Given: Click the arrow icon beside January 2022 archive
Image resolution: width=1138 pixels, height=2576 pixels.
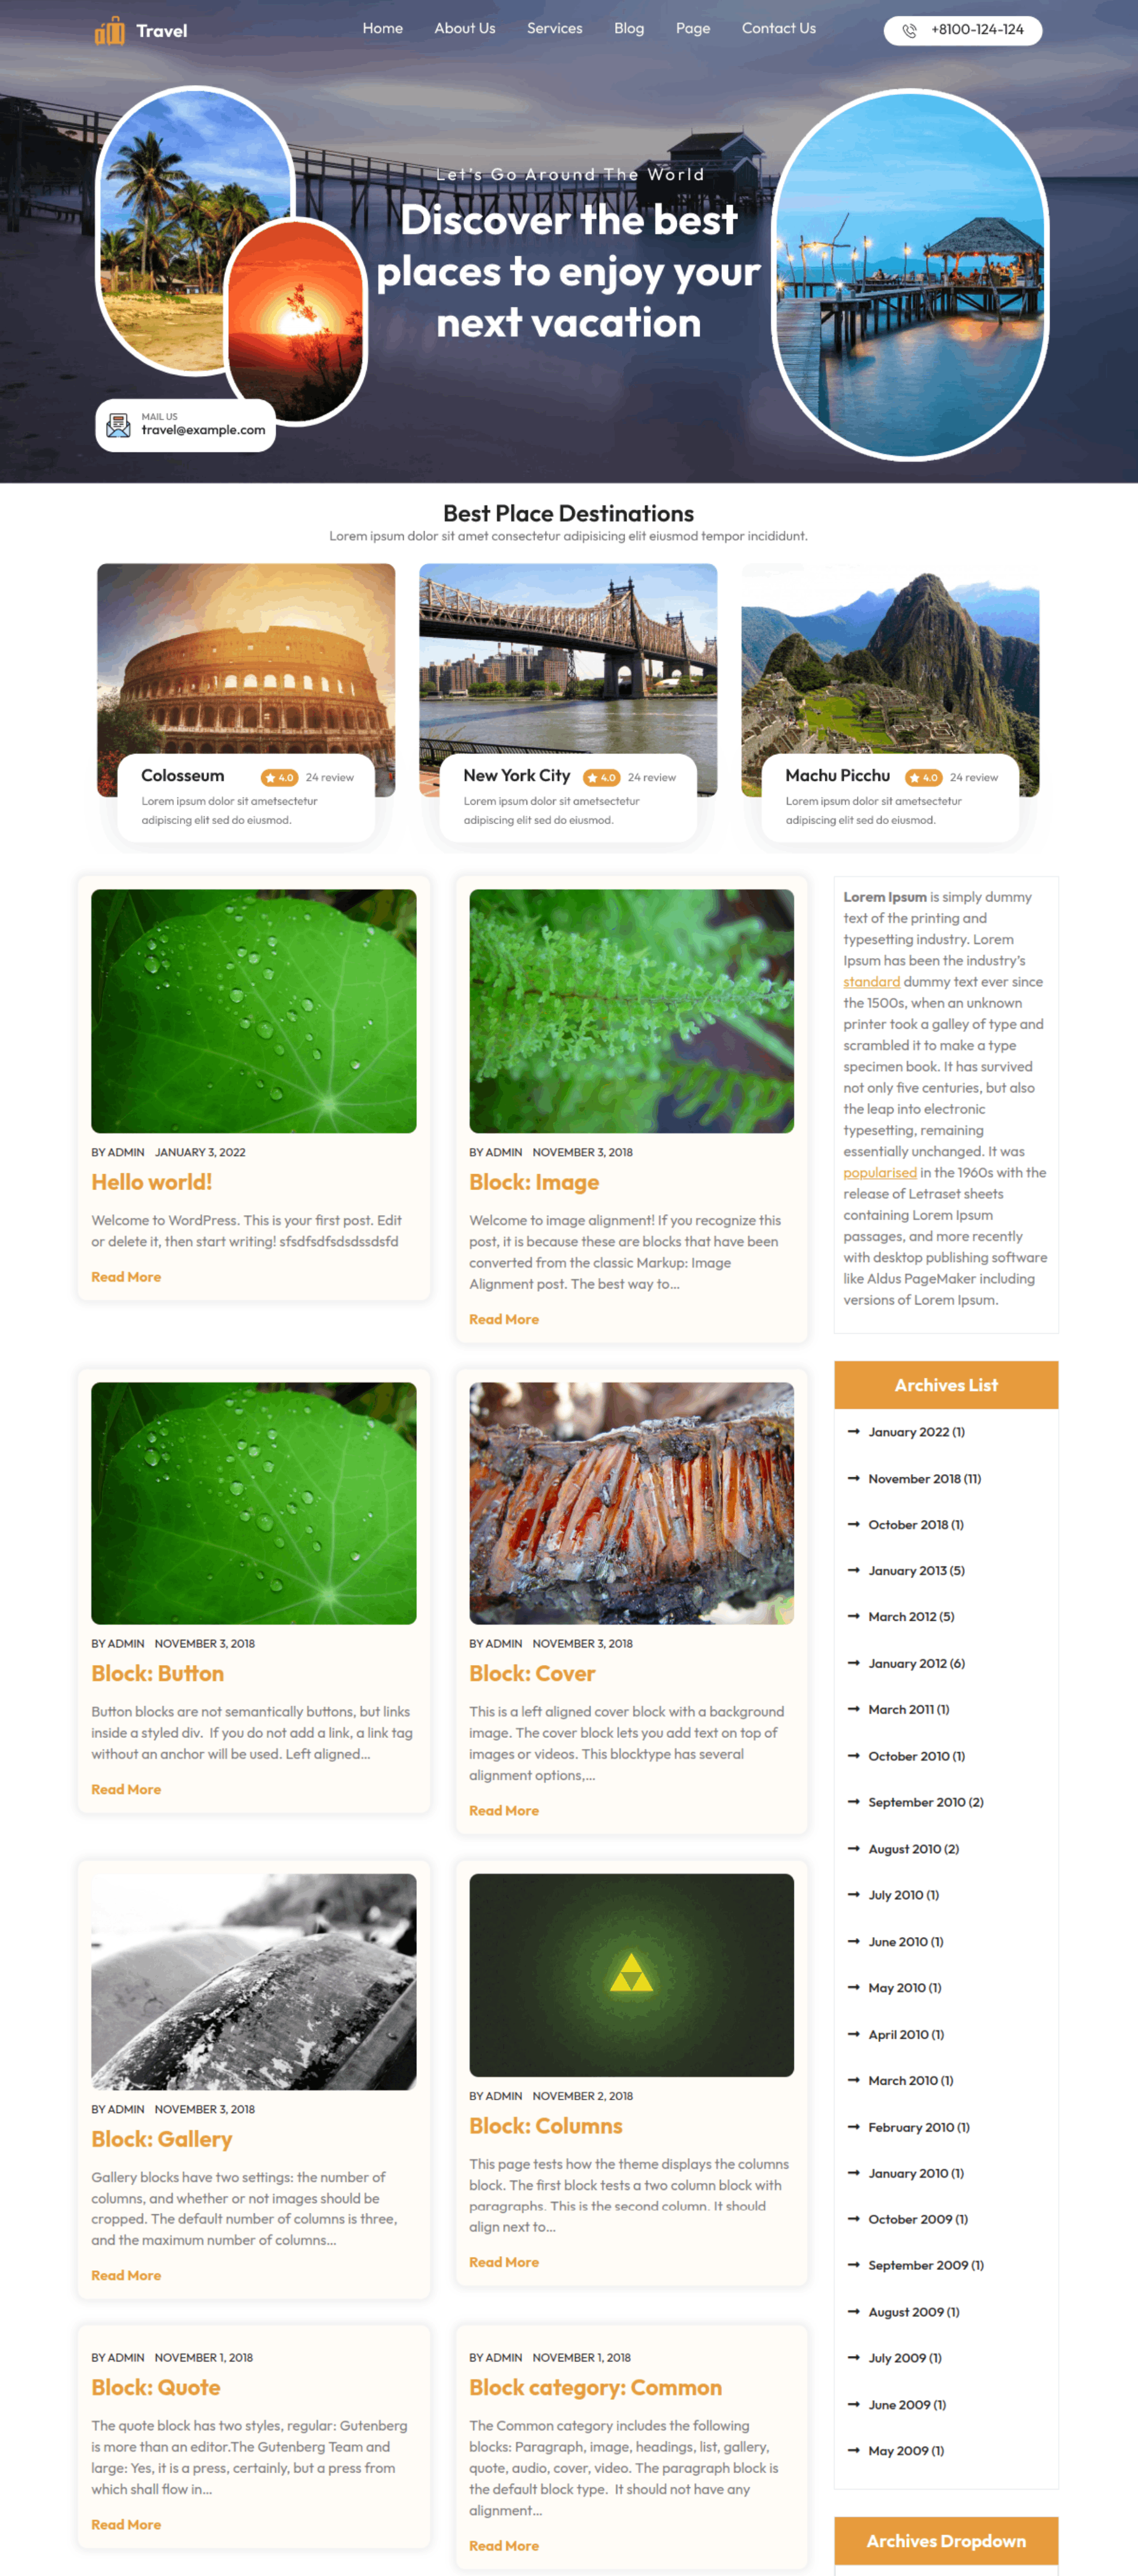Looking at the screenshot, I should tap(853, 1432).
